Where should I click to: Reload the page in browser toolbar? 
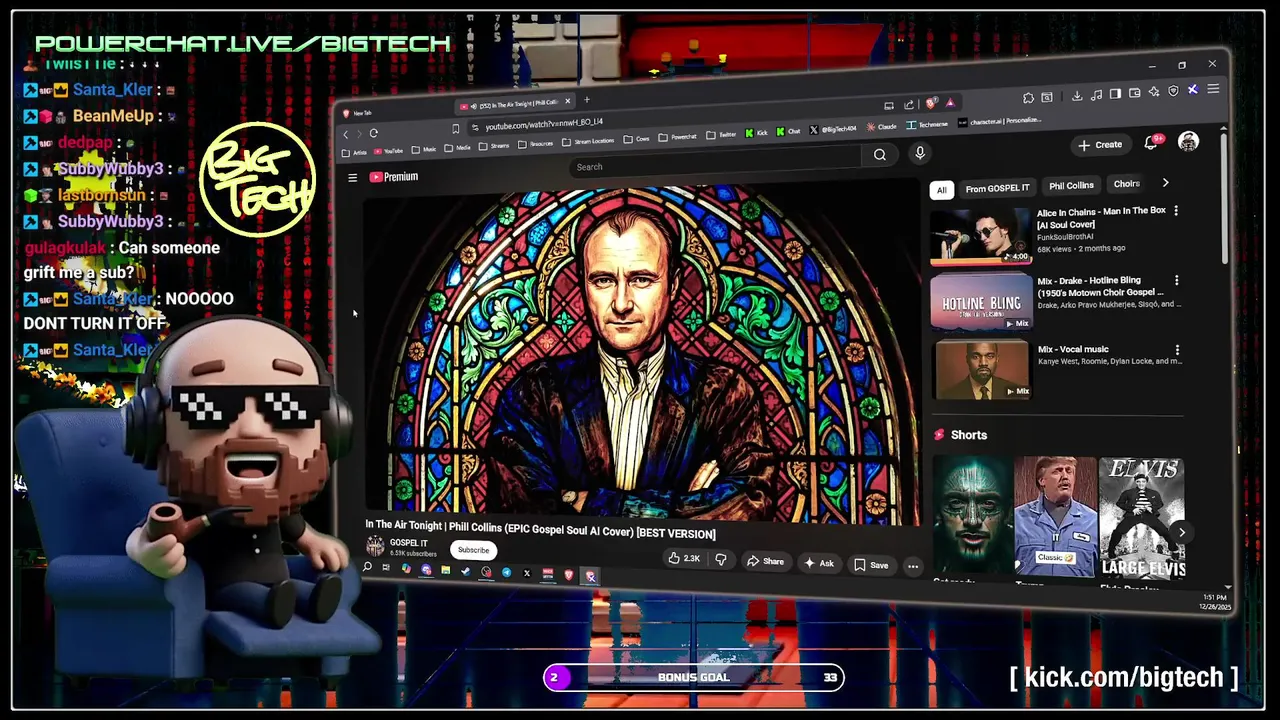pos(374,133)
